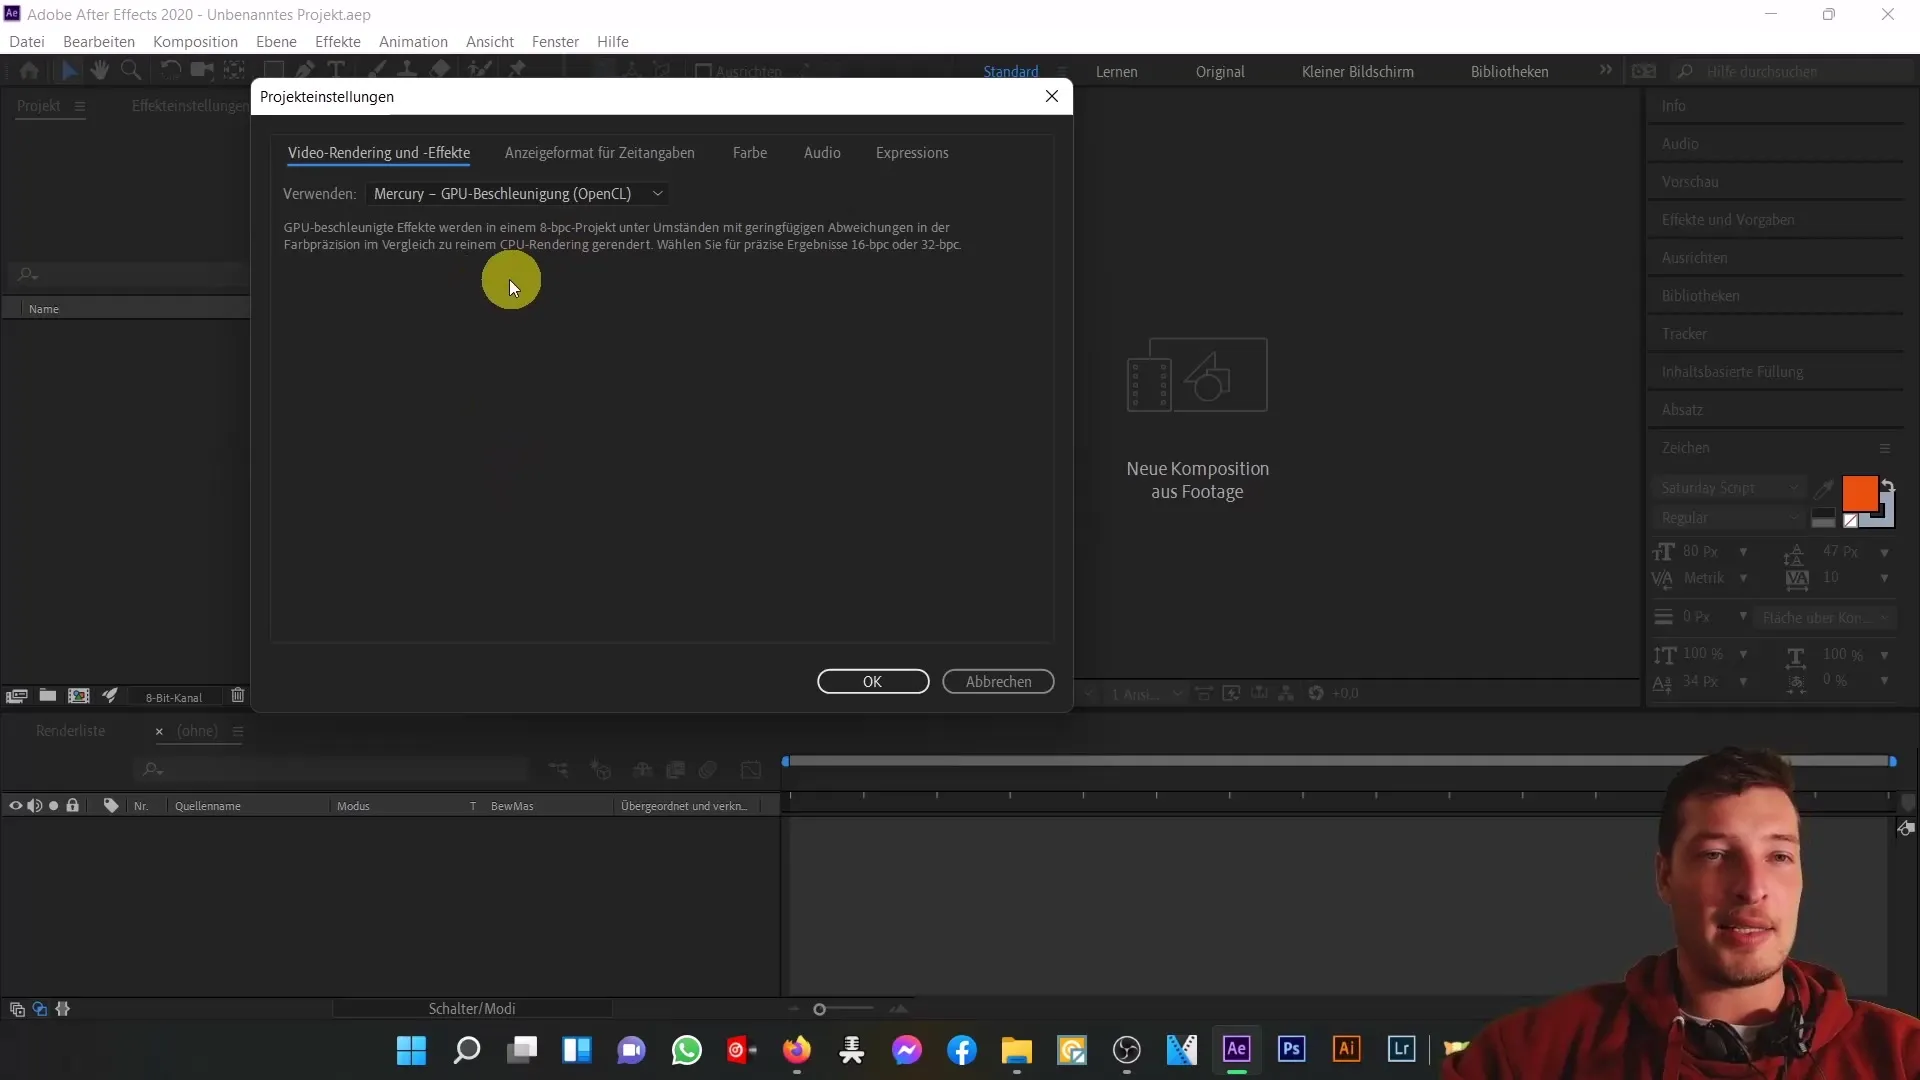Viewport: 1920px width, 1080px height.
Task: Open Photoshop from the taskbar
Action: [1291, 1049]
